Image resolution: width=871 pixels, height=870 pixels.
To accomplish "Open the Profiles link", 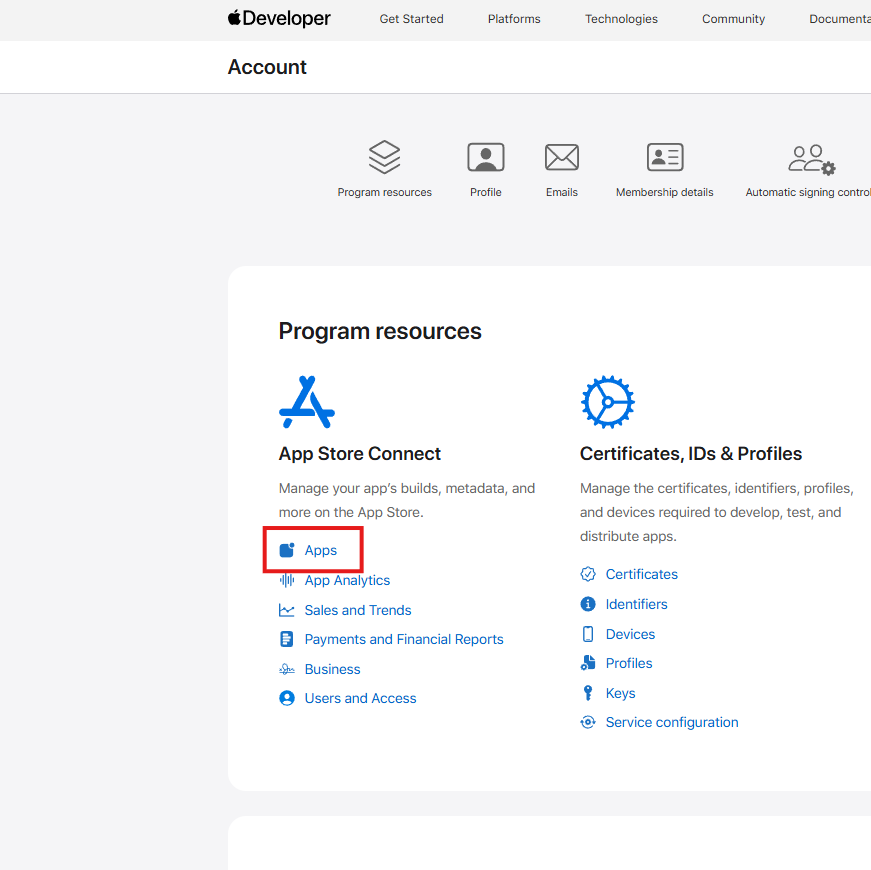I will coord(629,663).
